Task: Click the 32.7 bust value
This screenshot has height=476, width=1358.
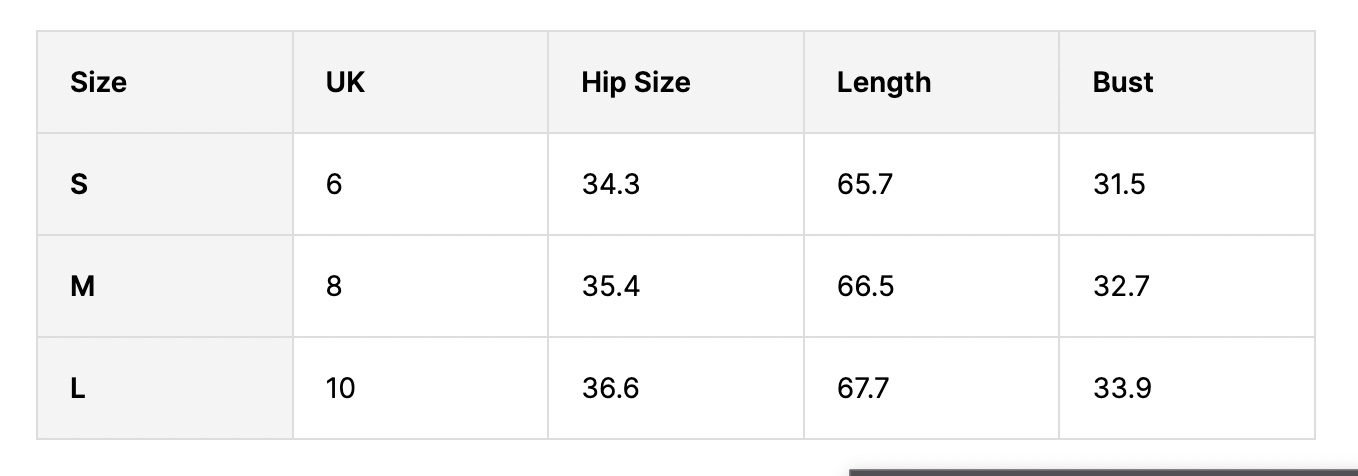Action: [x=1121, y=287]
